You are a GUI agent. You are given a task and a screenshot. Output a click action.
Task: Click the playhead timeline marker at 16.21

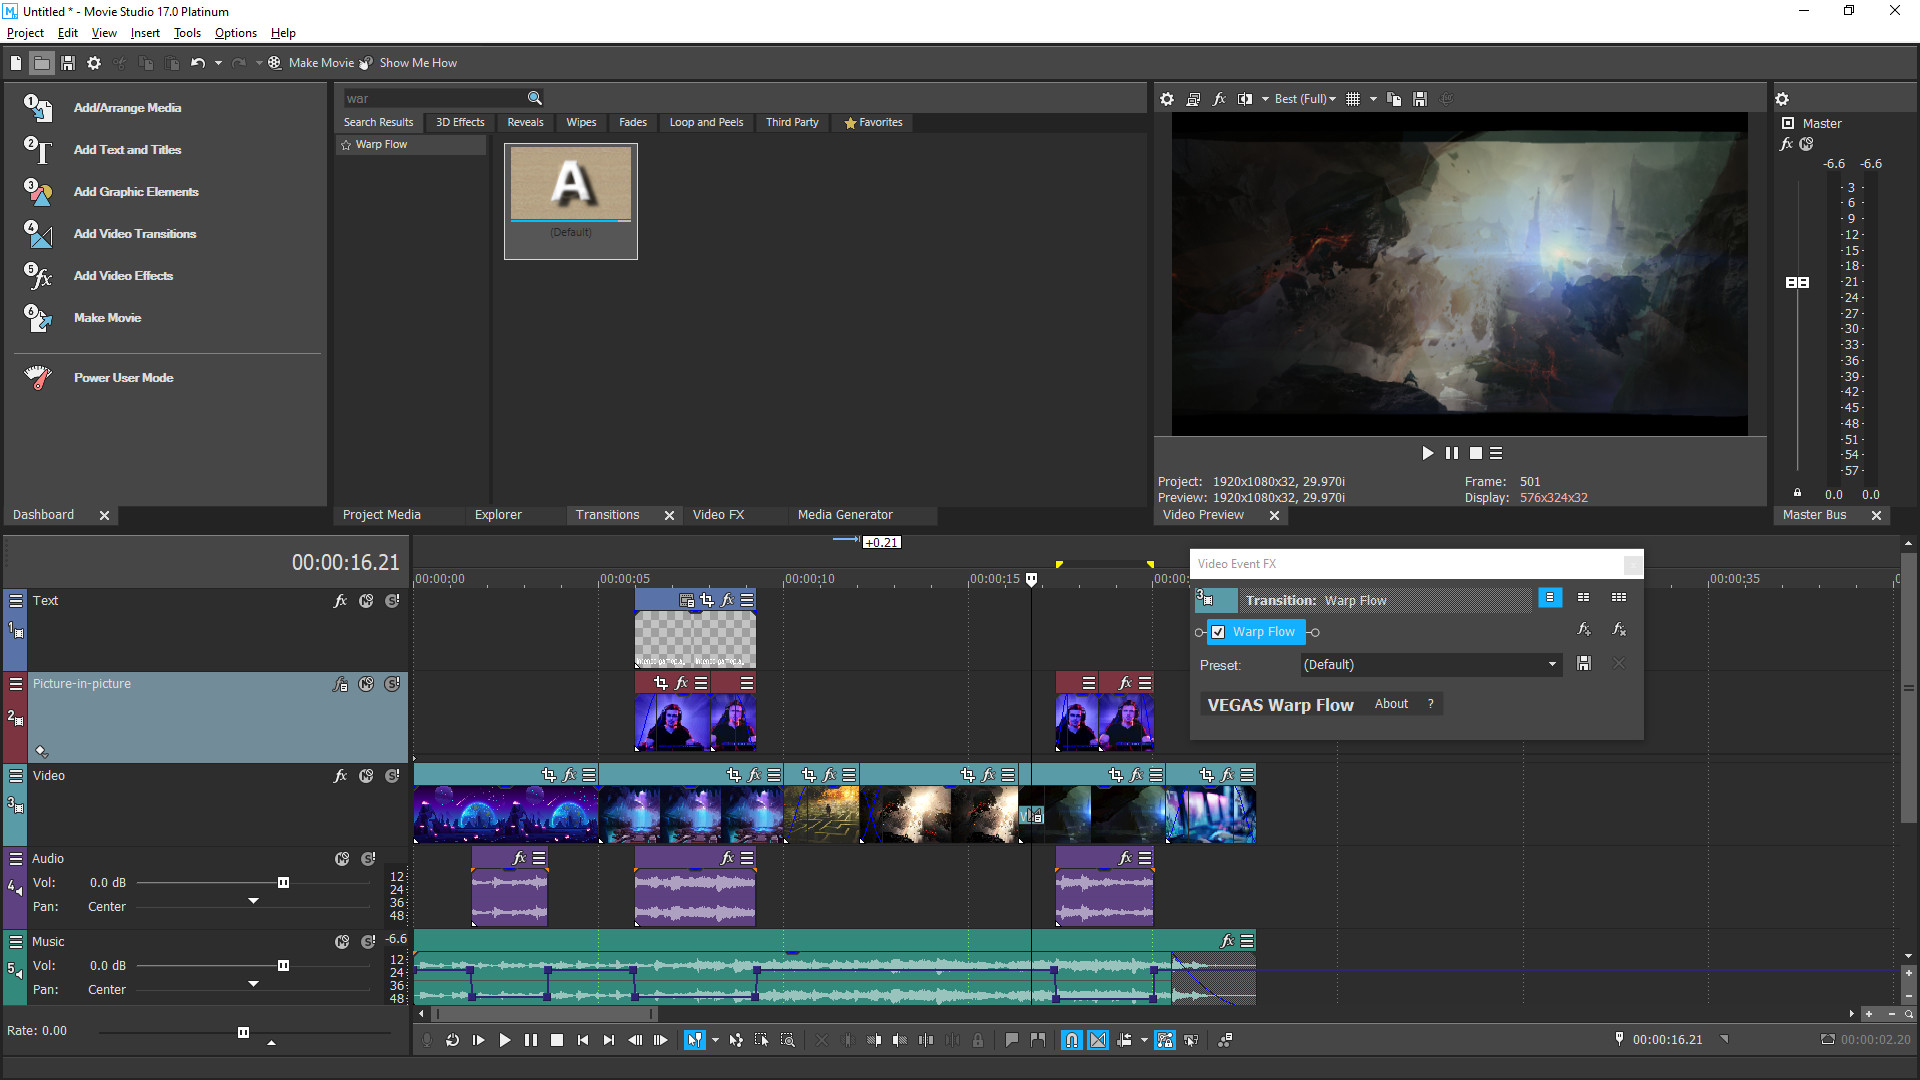[1033, 578]
